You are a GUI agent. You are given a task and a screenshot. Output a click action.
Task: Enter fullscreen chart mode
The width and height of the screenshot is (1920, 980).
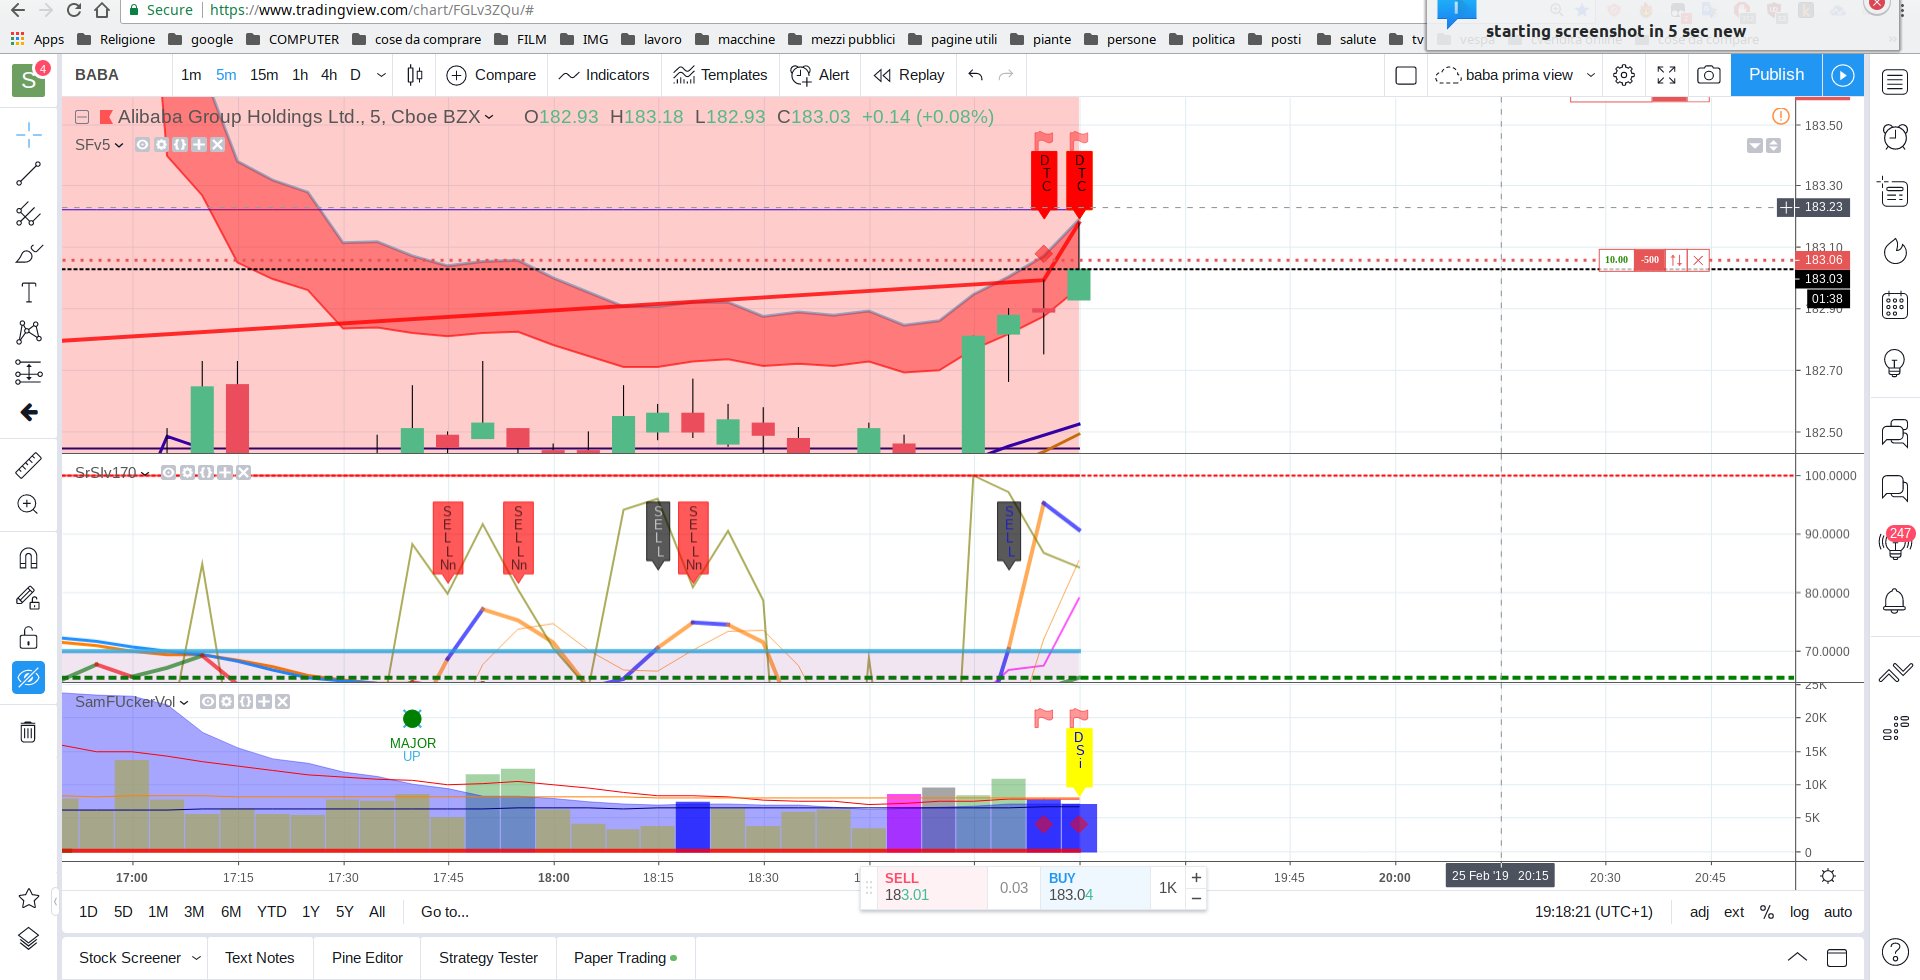[1667, 75]
